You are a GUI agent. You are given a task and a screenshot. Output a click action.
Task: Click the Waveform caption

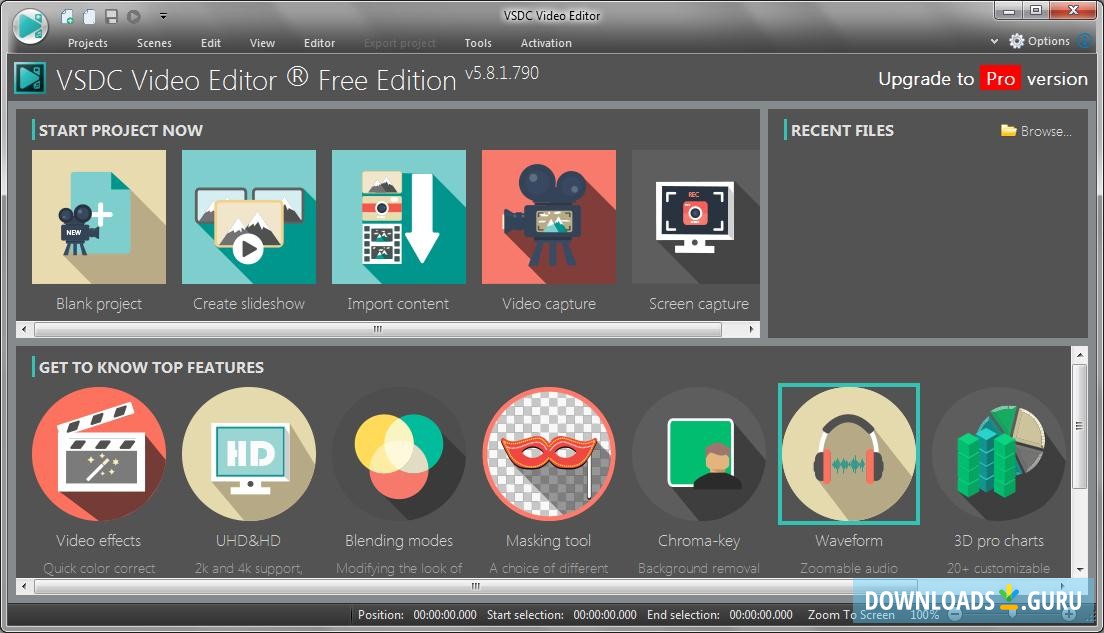click(848, 541)
